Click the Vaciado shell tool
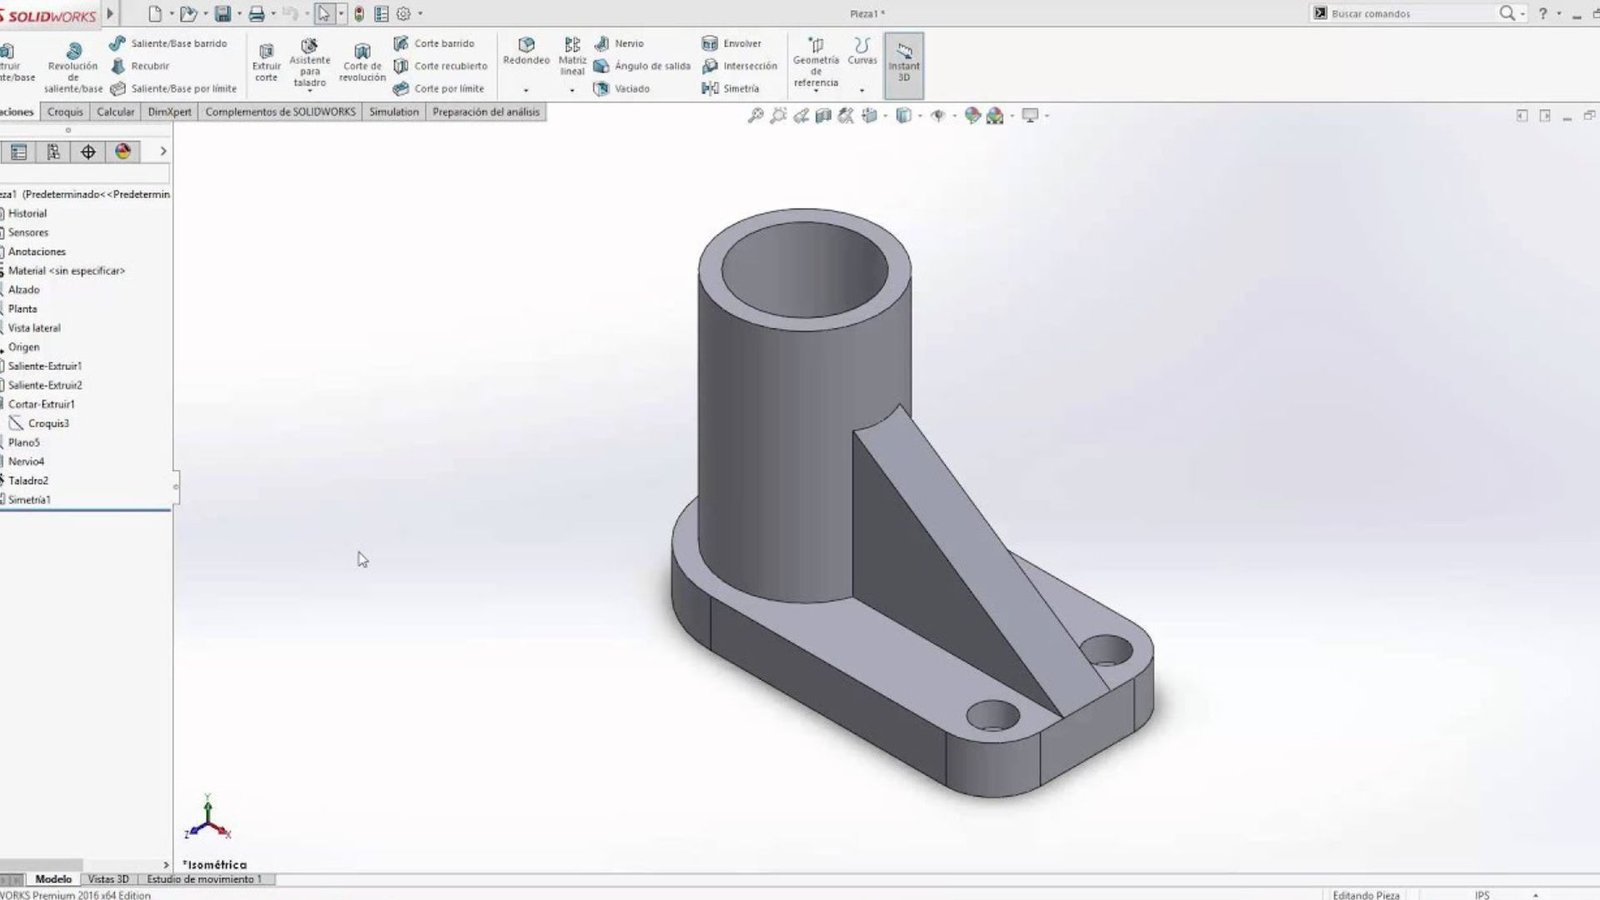Viewport: 1600px width, 900px height. [x=622, y=88]
